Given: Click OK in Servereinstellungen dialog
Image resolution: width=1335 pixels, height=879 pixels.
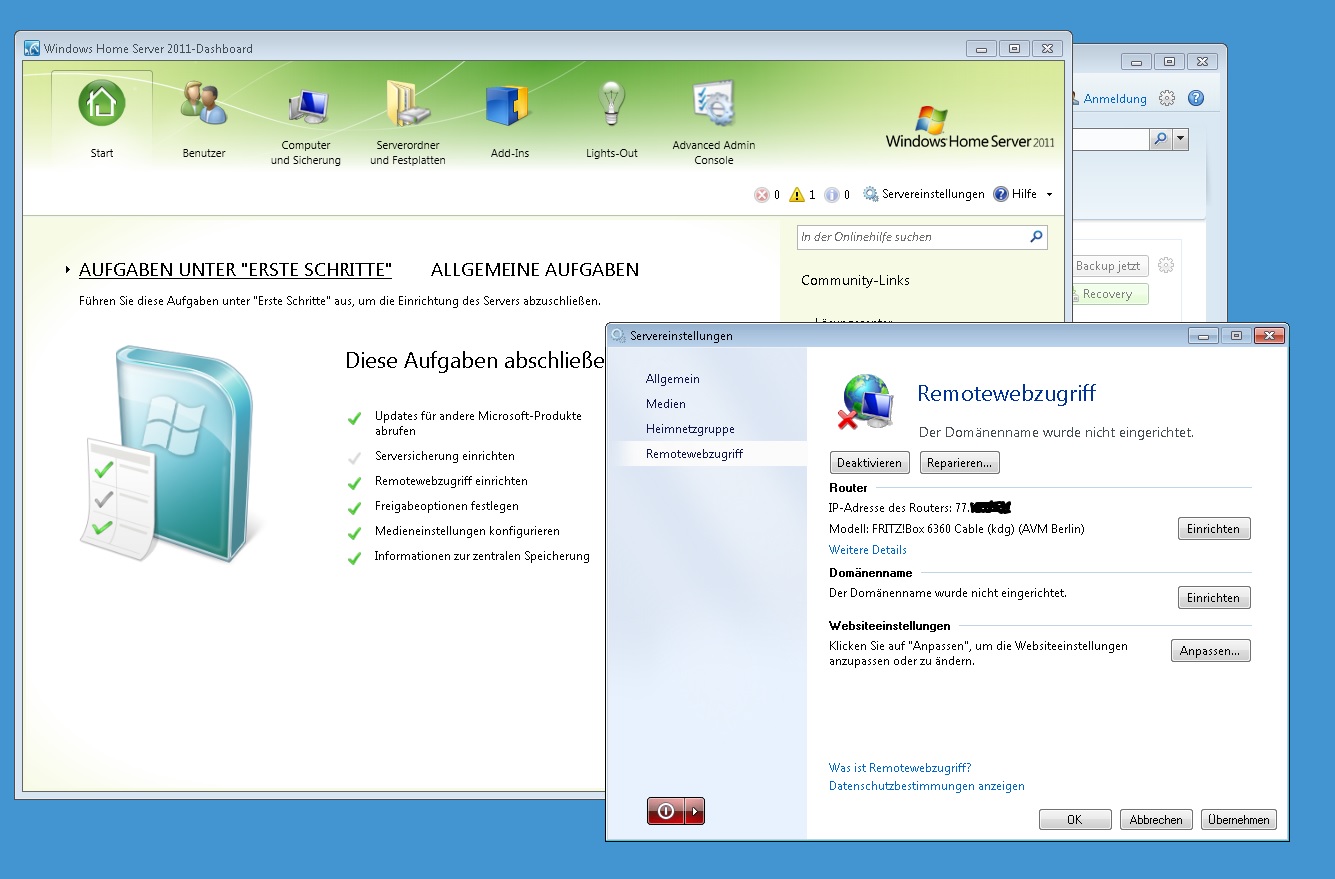Looking at the screenshot, I should click(1075, 820).
